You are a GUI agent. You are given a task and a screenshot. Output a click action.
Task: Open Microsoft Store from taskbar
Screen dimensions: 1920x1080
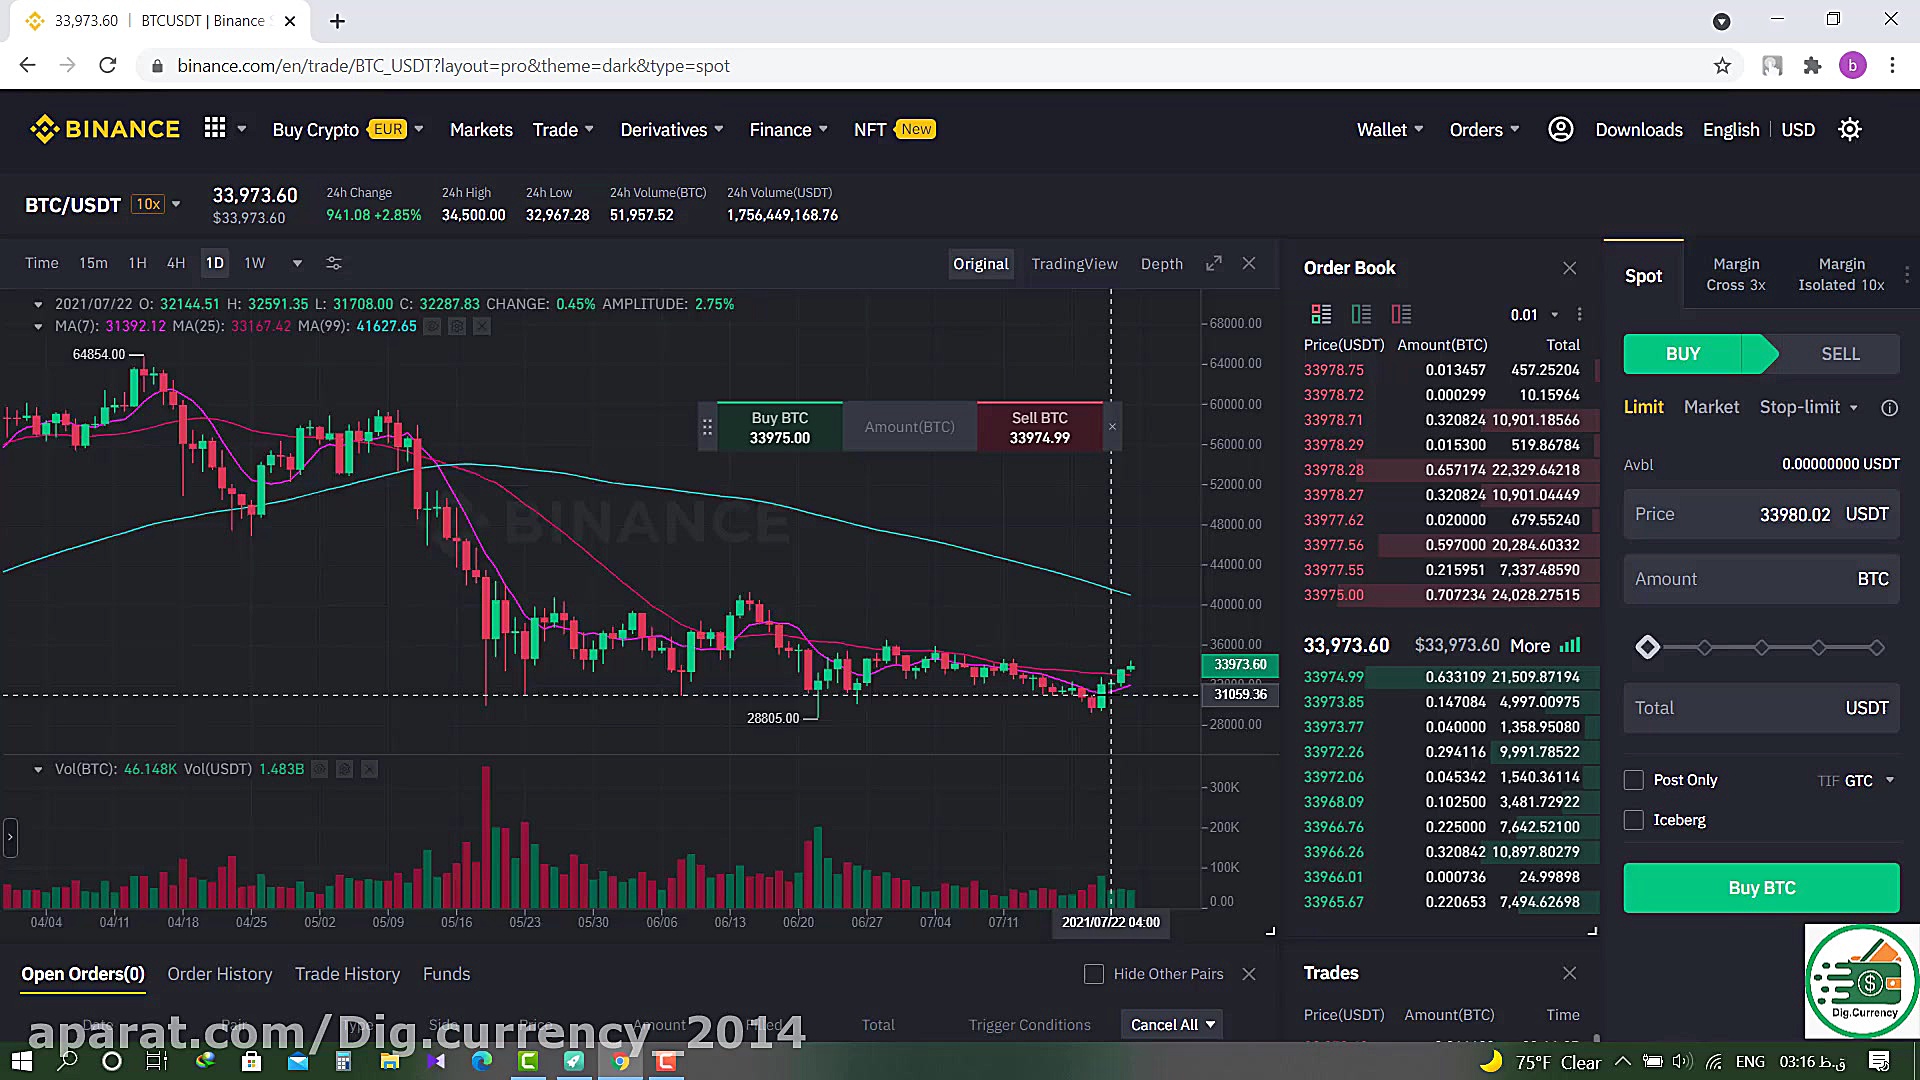(x=251, y=1061)
